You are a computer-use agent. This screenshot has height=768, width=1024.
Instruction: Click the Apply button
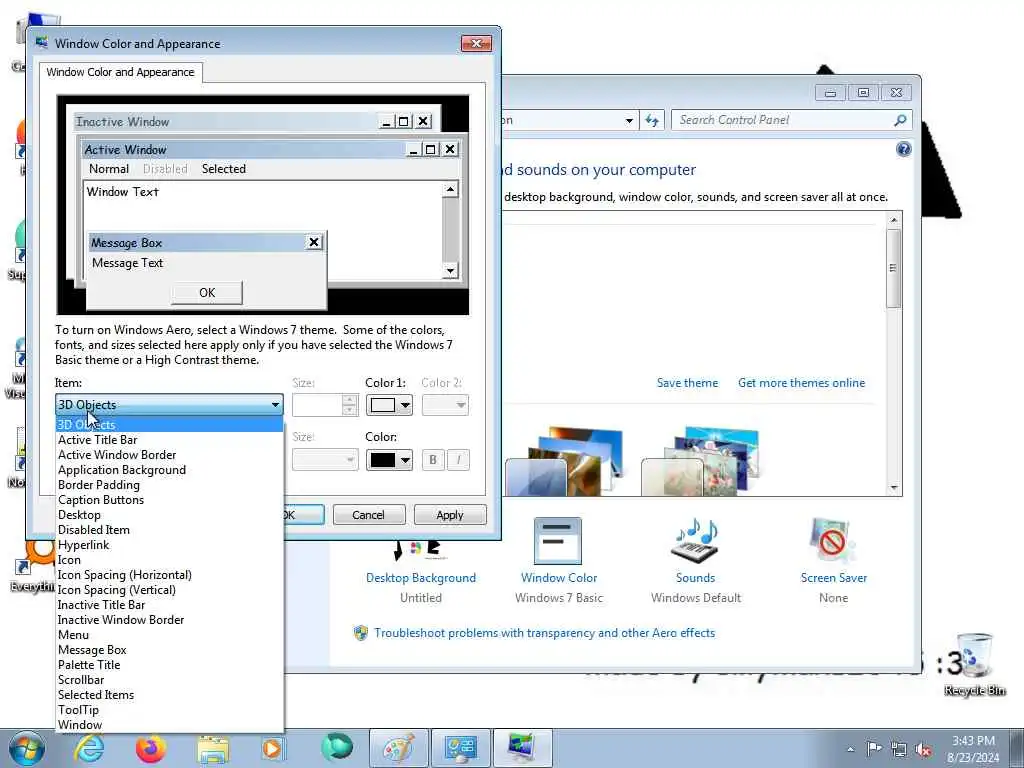point(450,515)
